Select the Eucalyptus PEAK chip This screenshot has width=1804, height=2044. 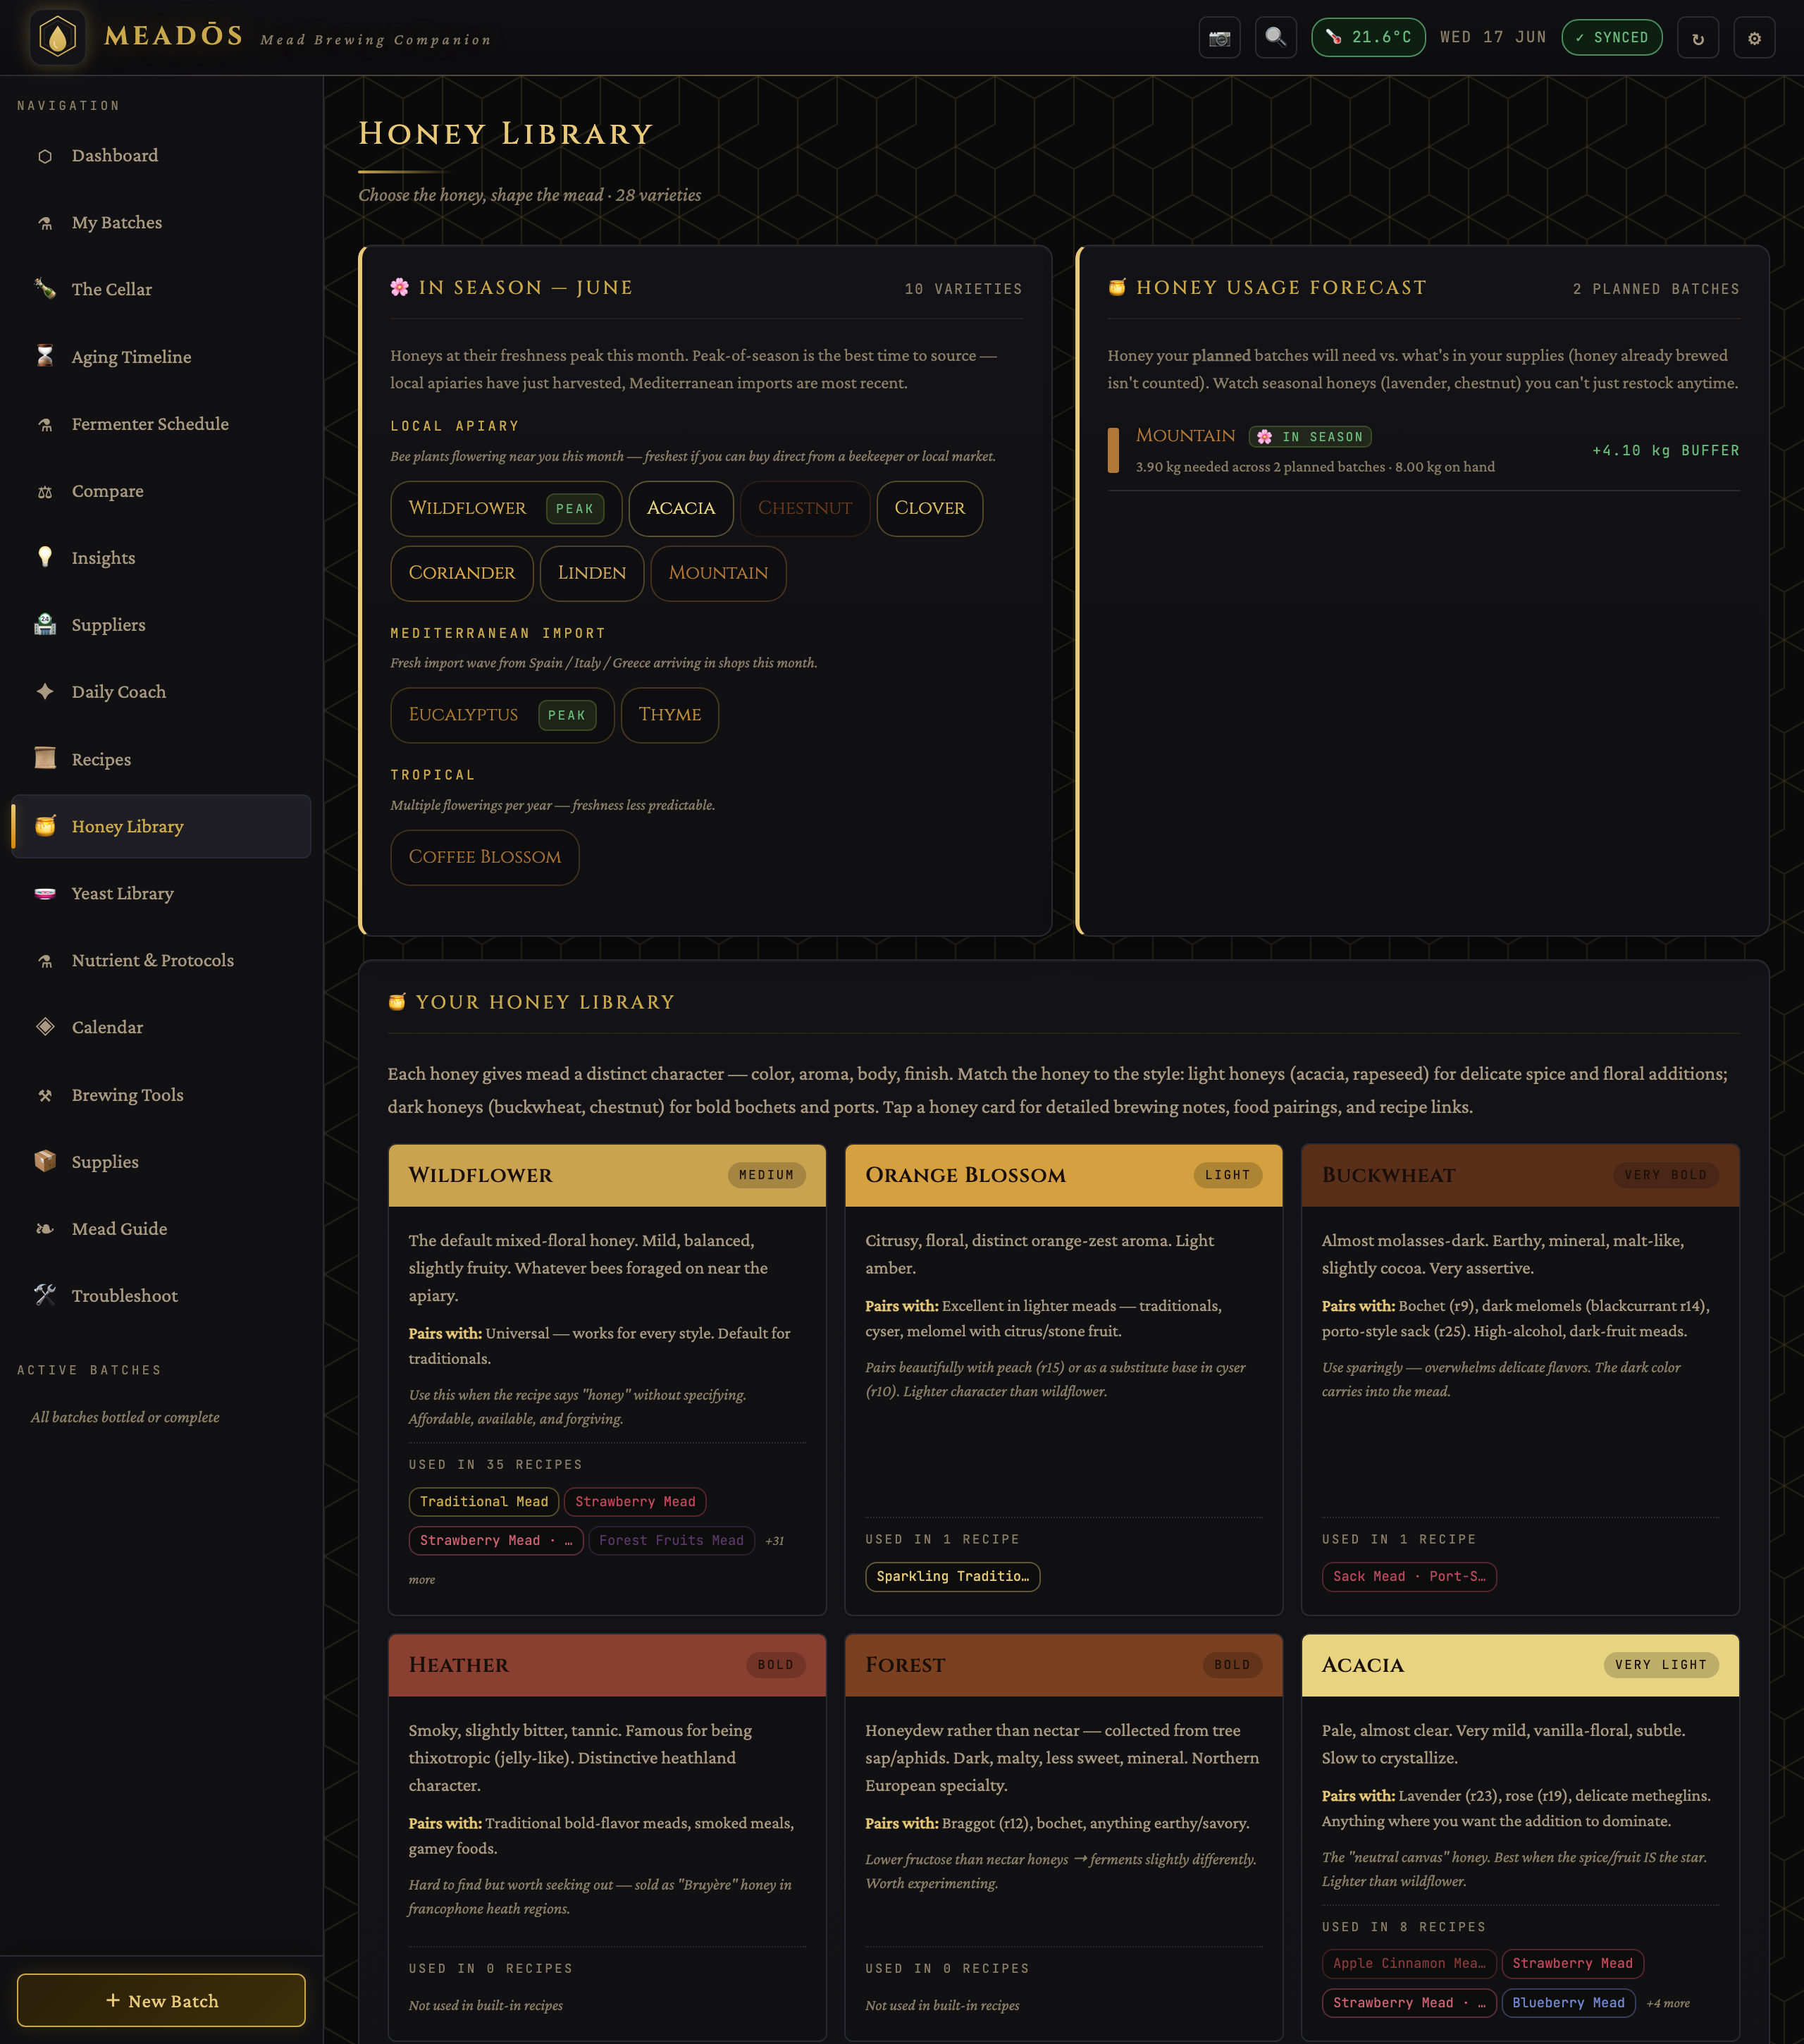[x=502, y=715]
